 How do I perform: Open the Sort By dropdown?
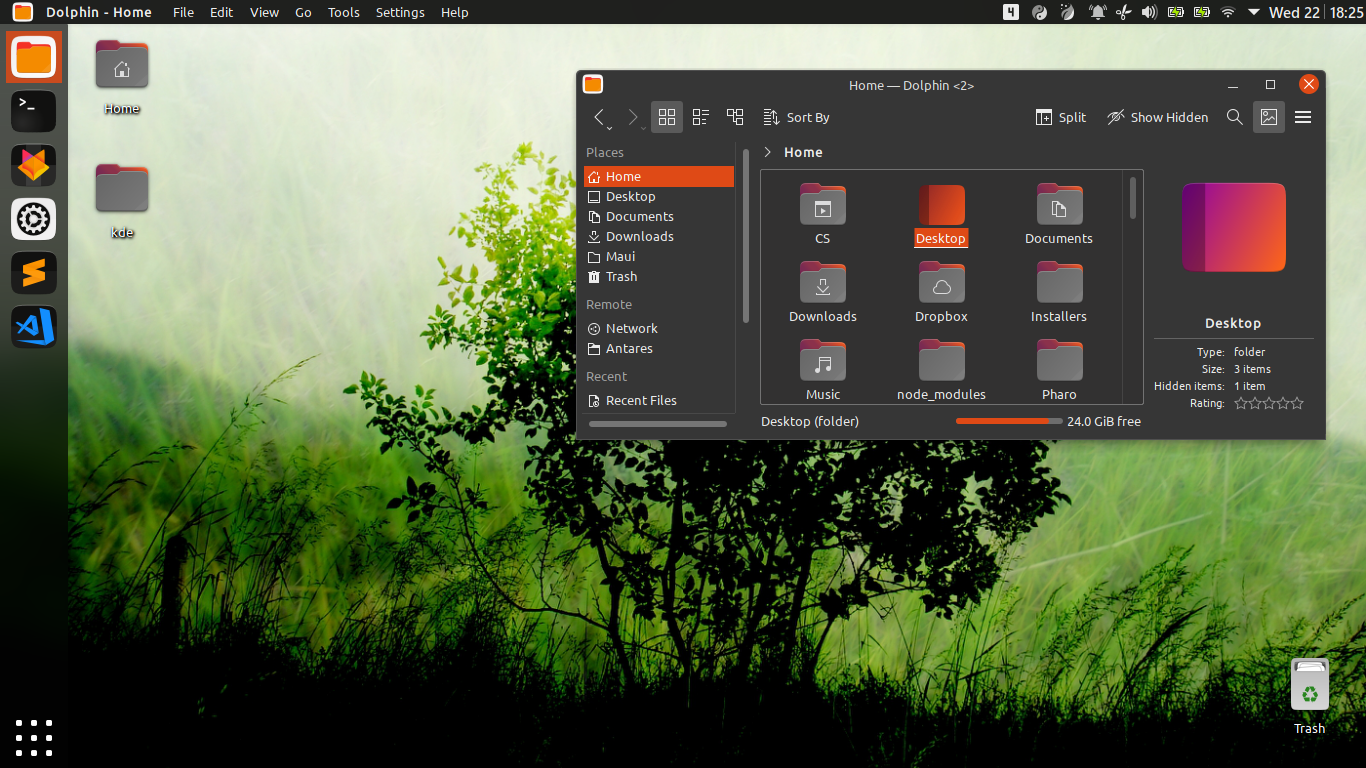tap(796, 117)
